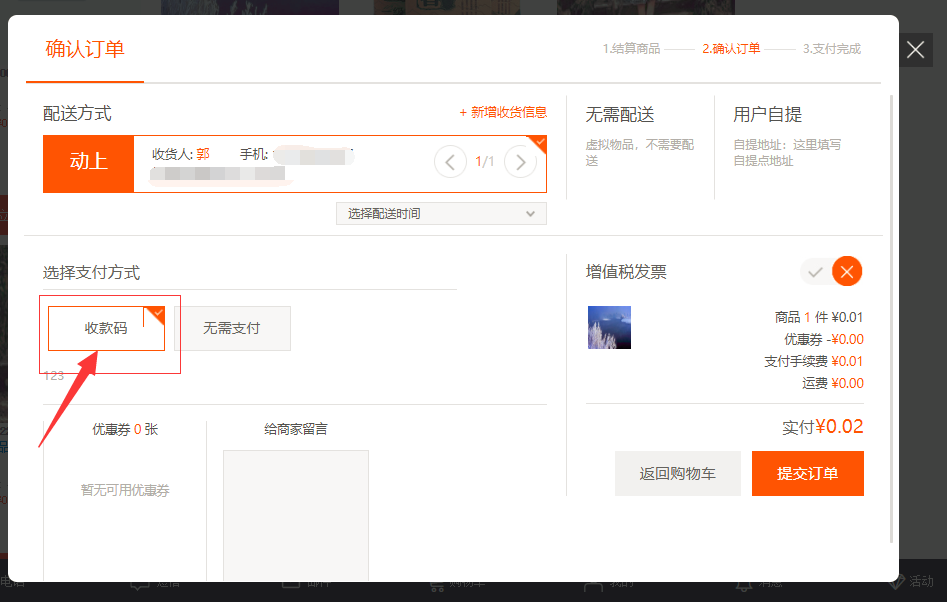The image size is (947, 602).
Task: Select the 无需支付 payment option
Action: click(x=232, y=328)
